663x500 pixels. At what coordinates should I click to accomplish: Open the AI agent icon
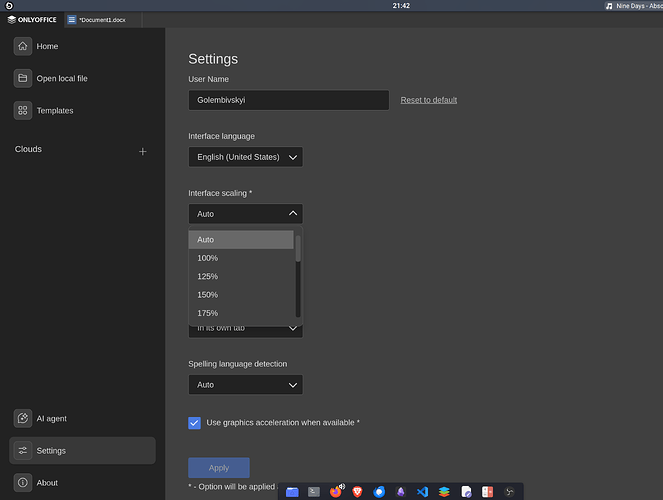pyautogui.click(x=22, y=418)
